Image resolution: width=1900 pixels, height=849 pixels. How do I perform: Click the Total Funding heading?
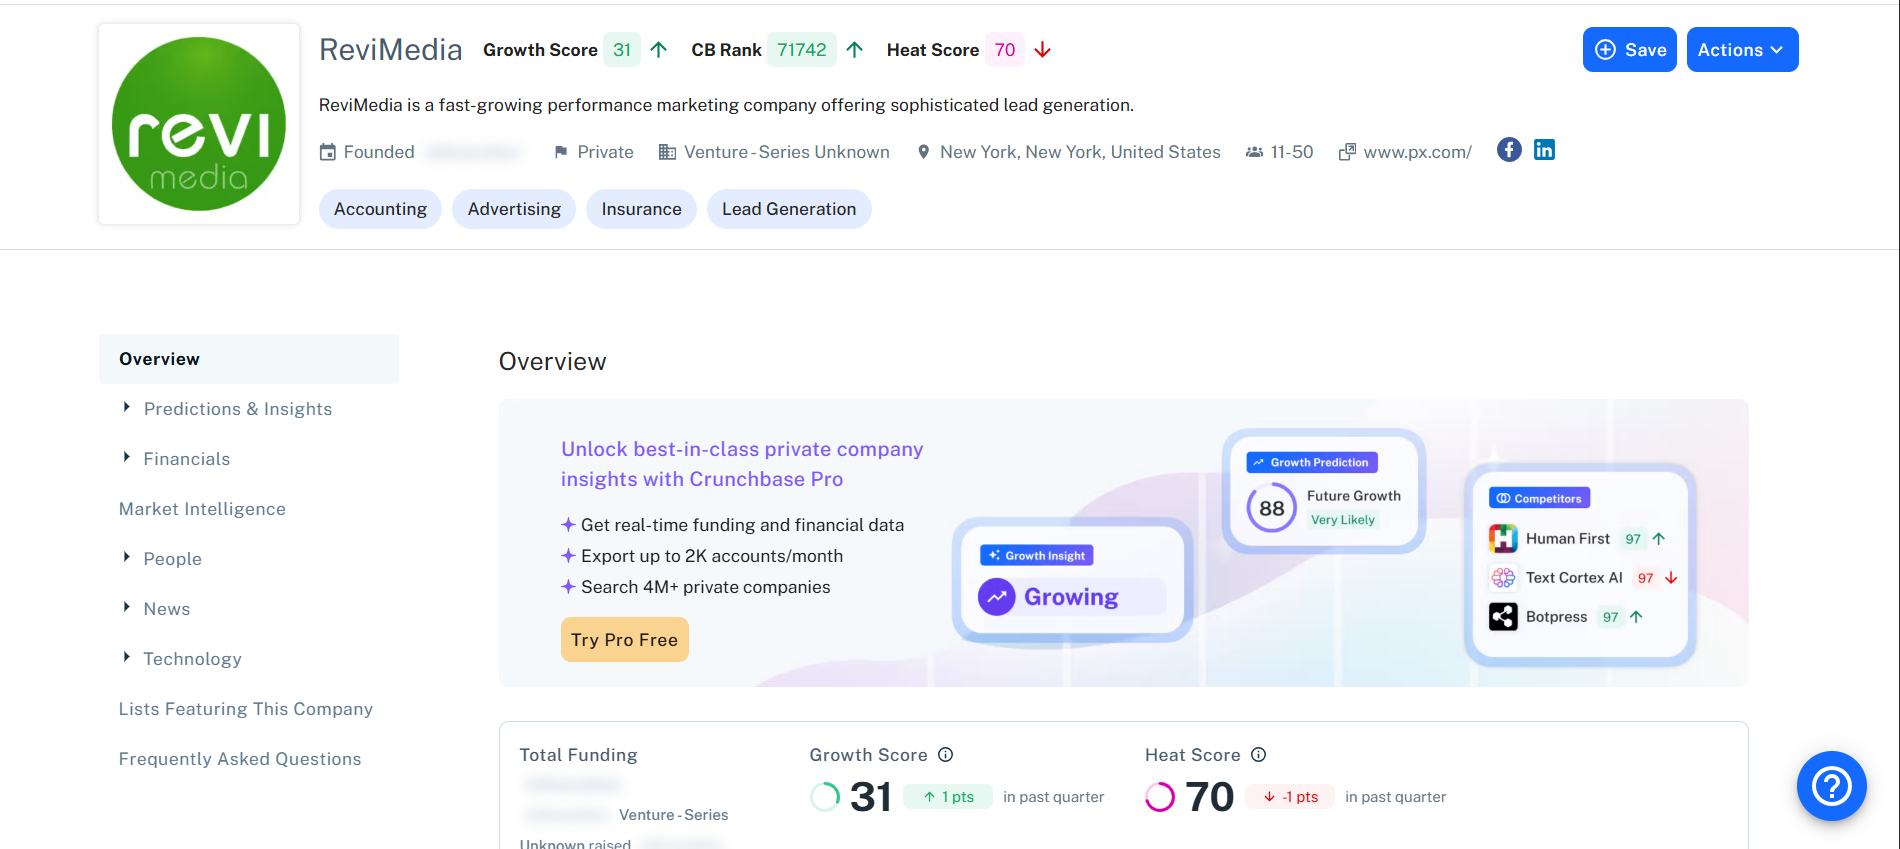click(578, 755)
